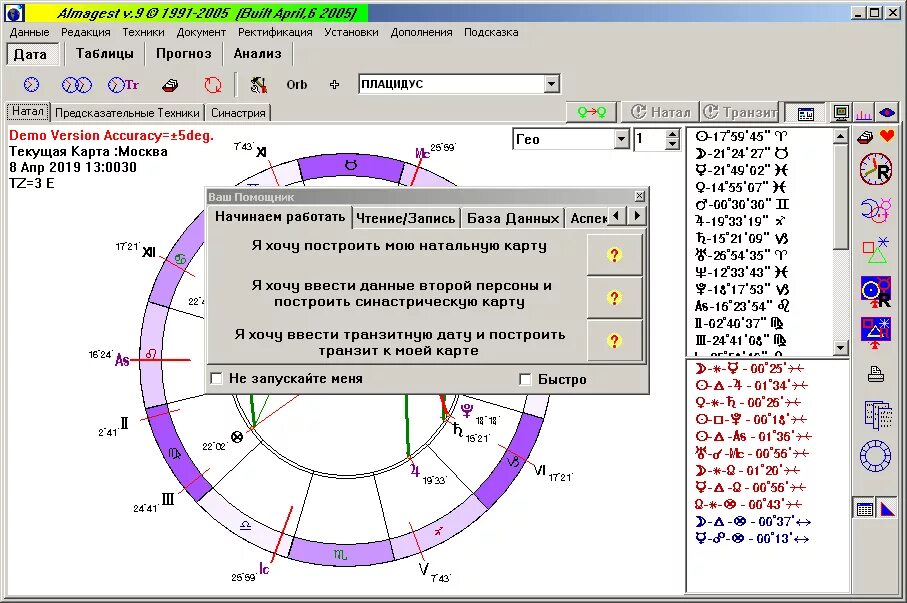Open the tools settings hammer icon
This screenshot has height=603, width=907.
258,85
